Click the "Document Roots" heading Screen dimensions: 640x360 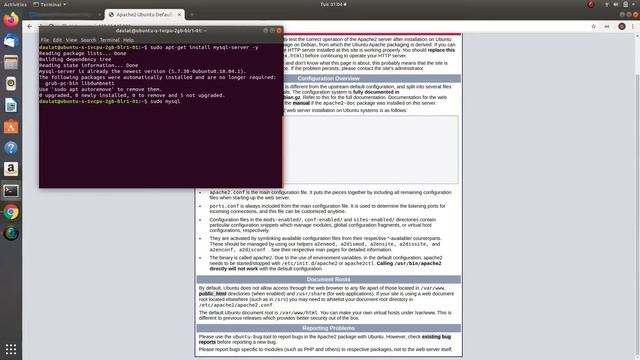[x=329, y=280]
